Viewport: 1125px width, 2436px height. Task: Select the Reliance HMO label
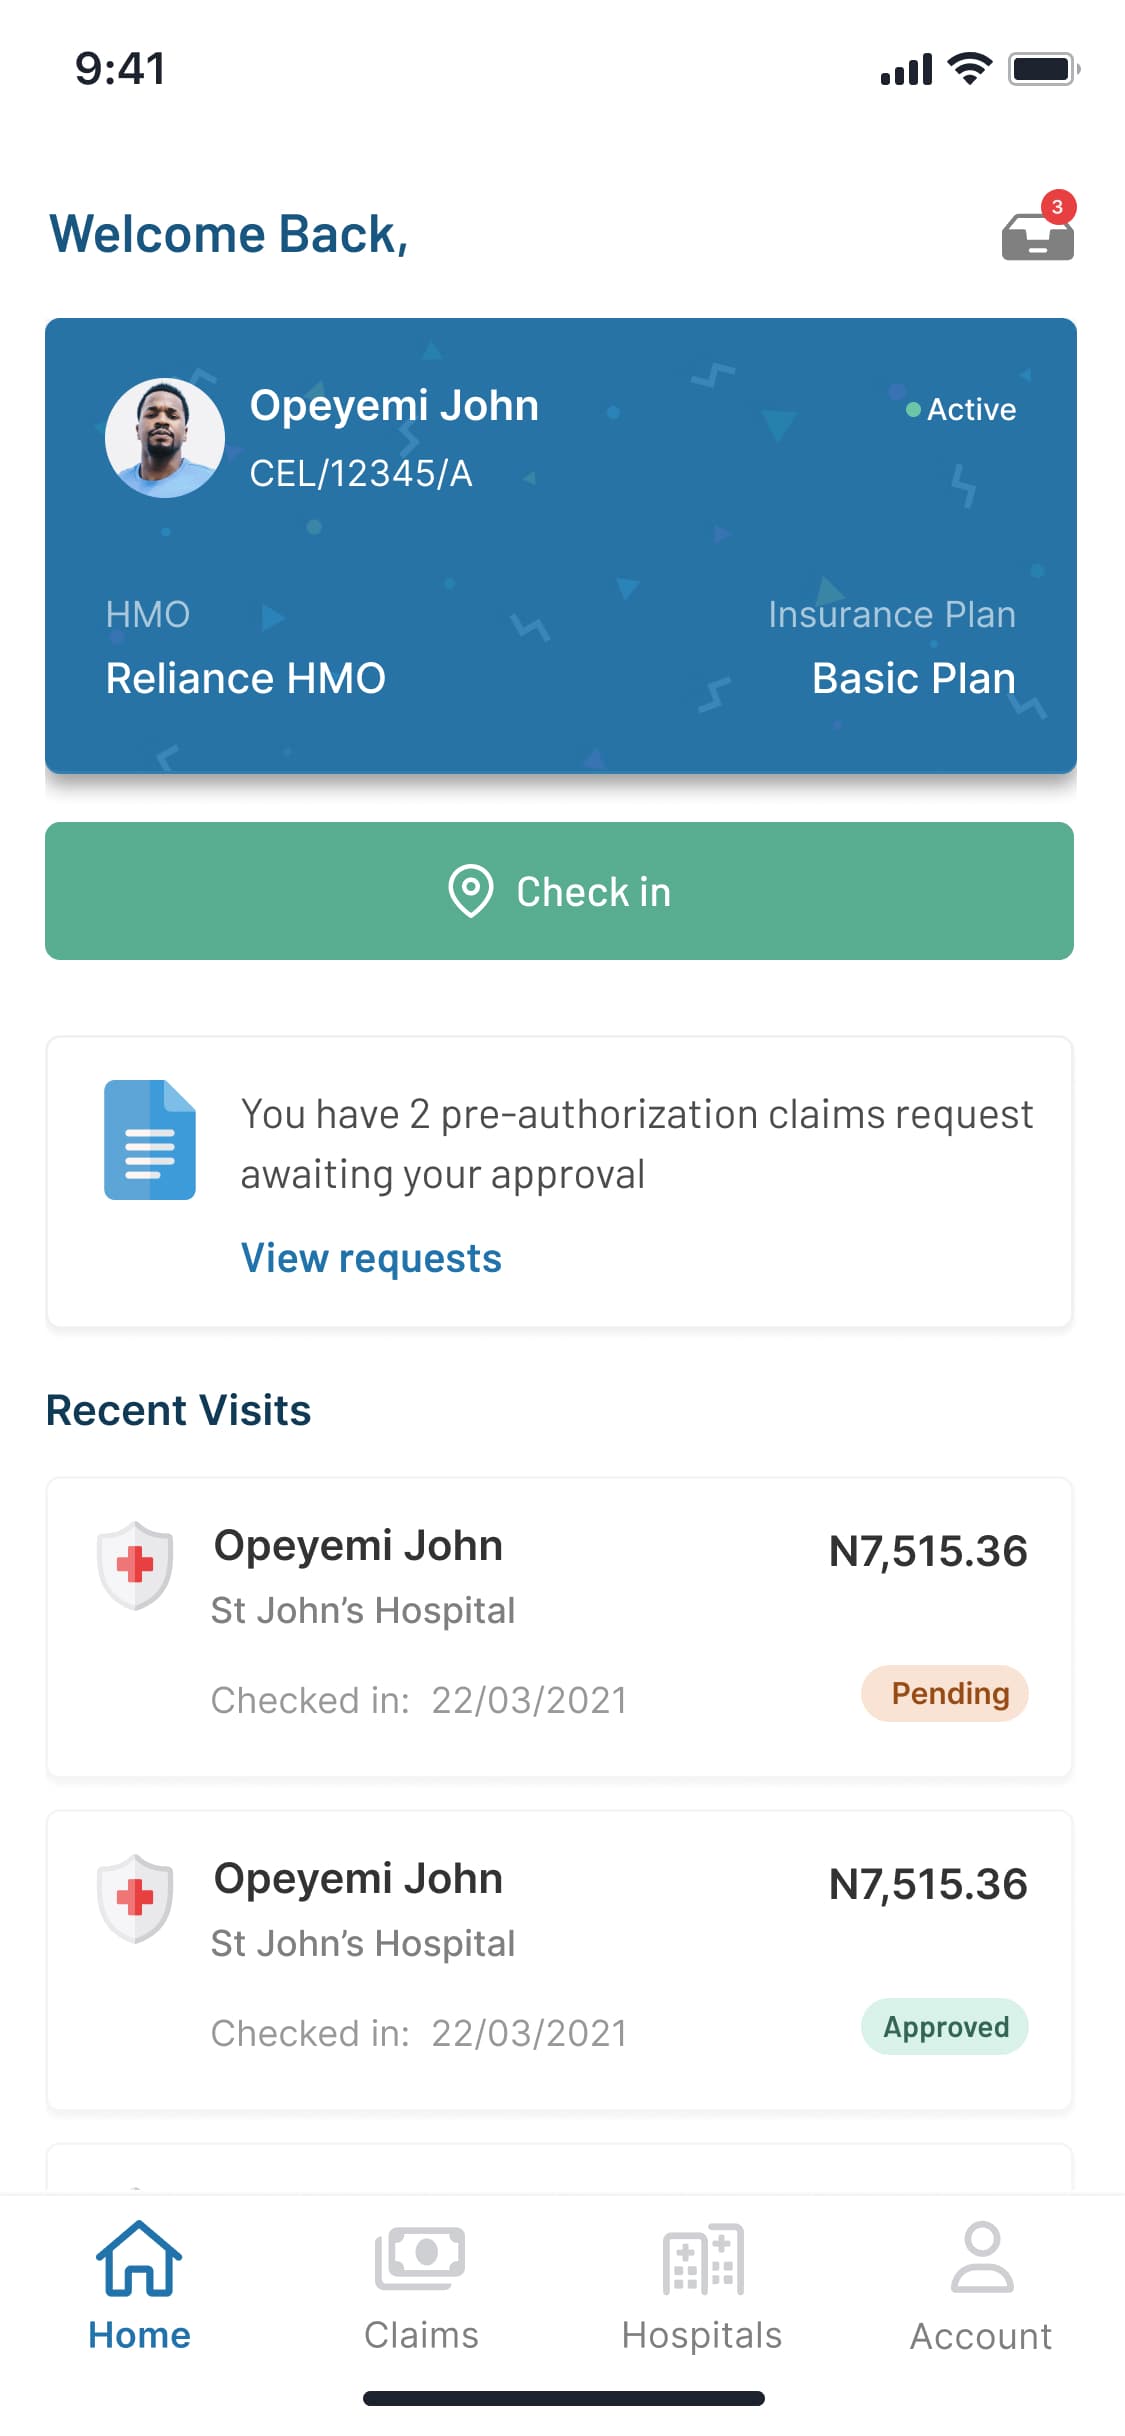coord(246,678)
